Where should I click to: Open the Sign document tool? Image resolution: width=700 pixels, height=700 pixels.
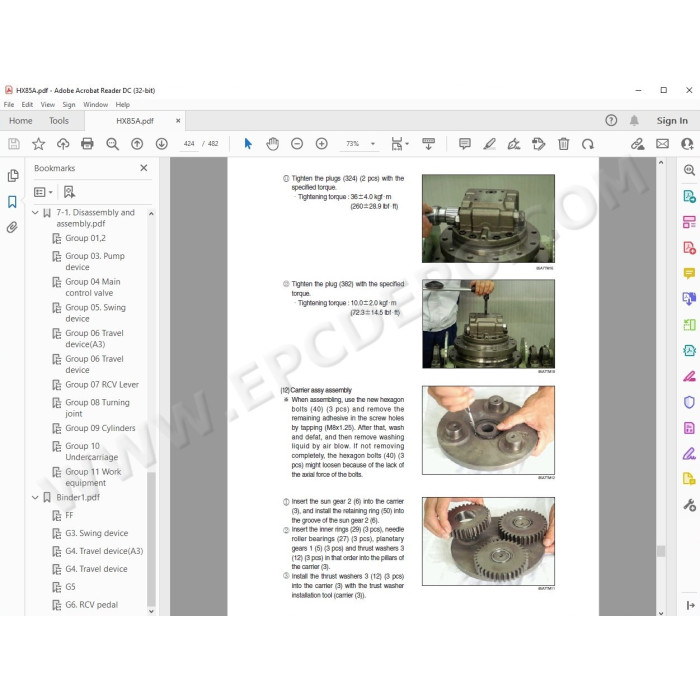pyautogui.click(x=514, y=144)
